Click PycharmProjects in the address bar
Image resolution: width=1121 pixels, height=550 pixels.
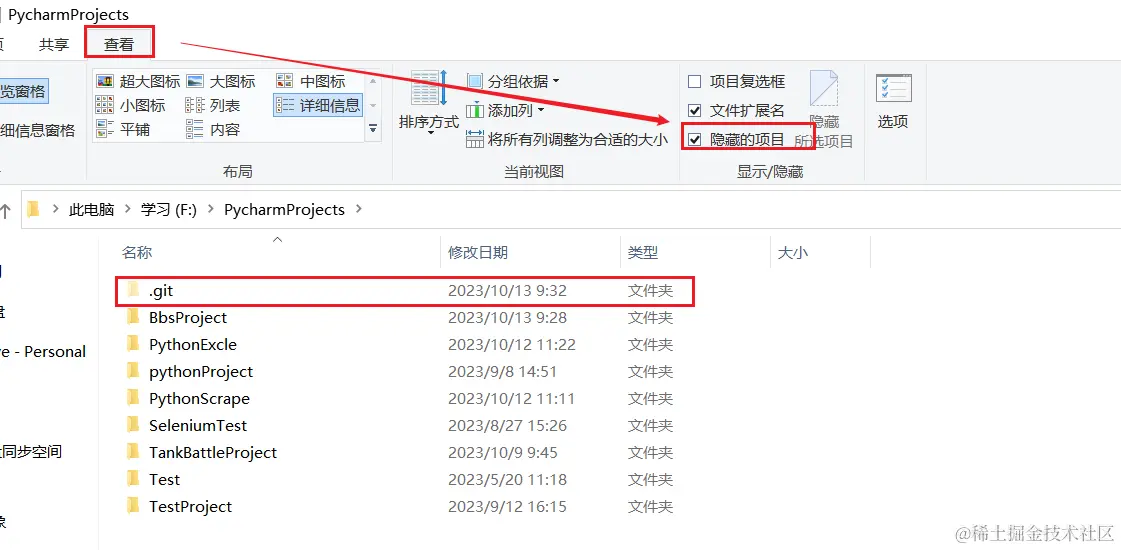click(x=285, y=210)
